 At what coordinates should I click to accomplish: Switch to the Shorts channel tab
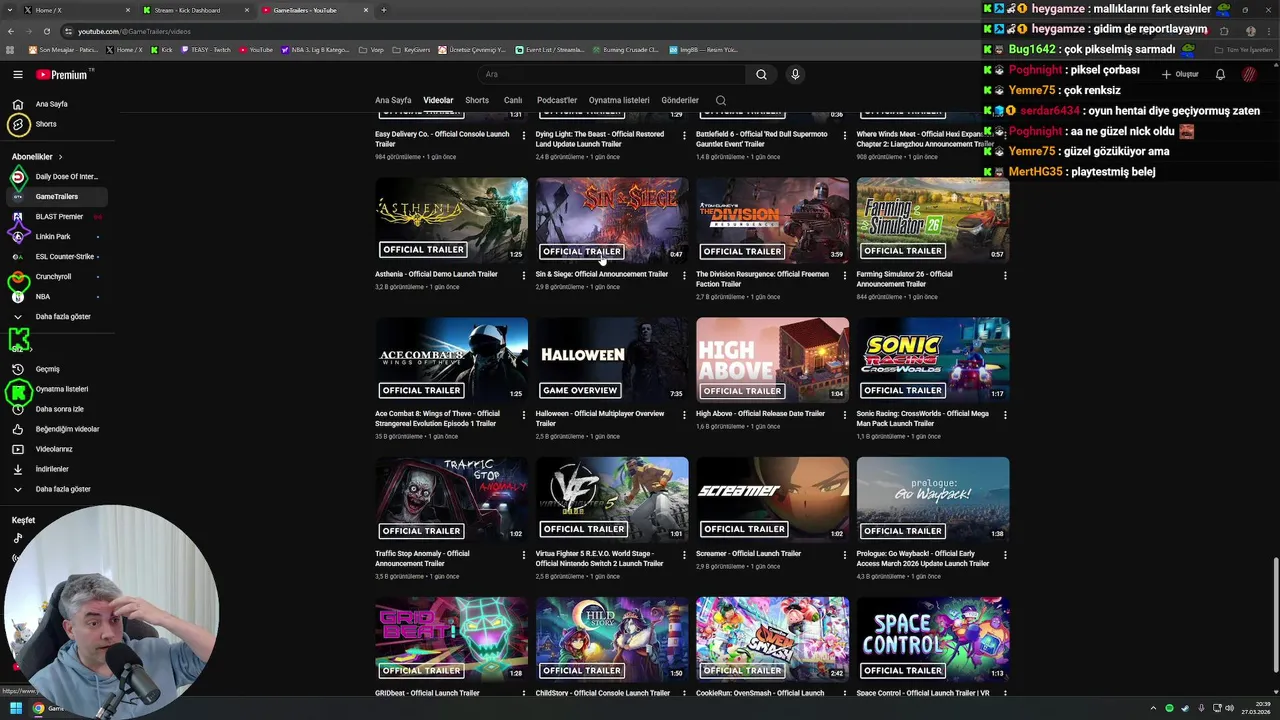[477, 100]
